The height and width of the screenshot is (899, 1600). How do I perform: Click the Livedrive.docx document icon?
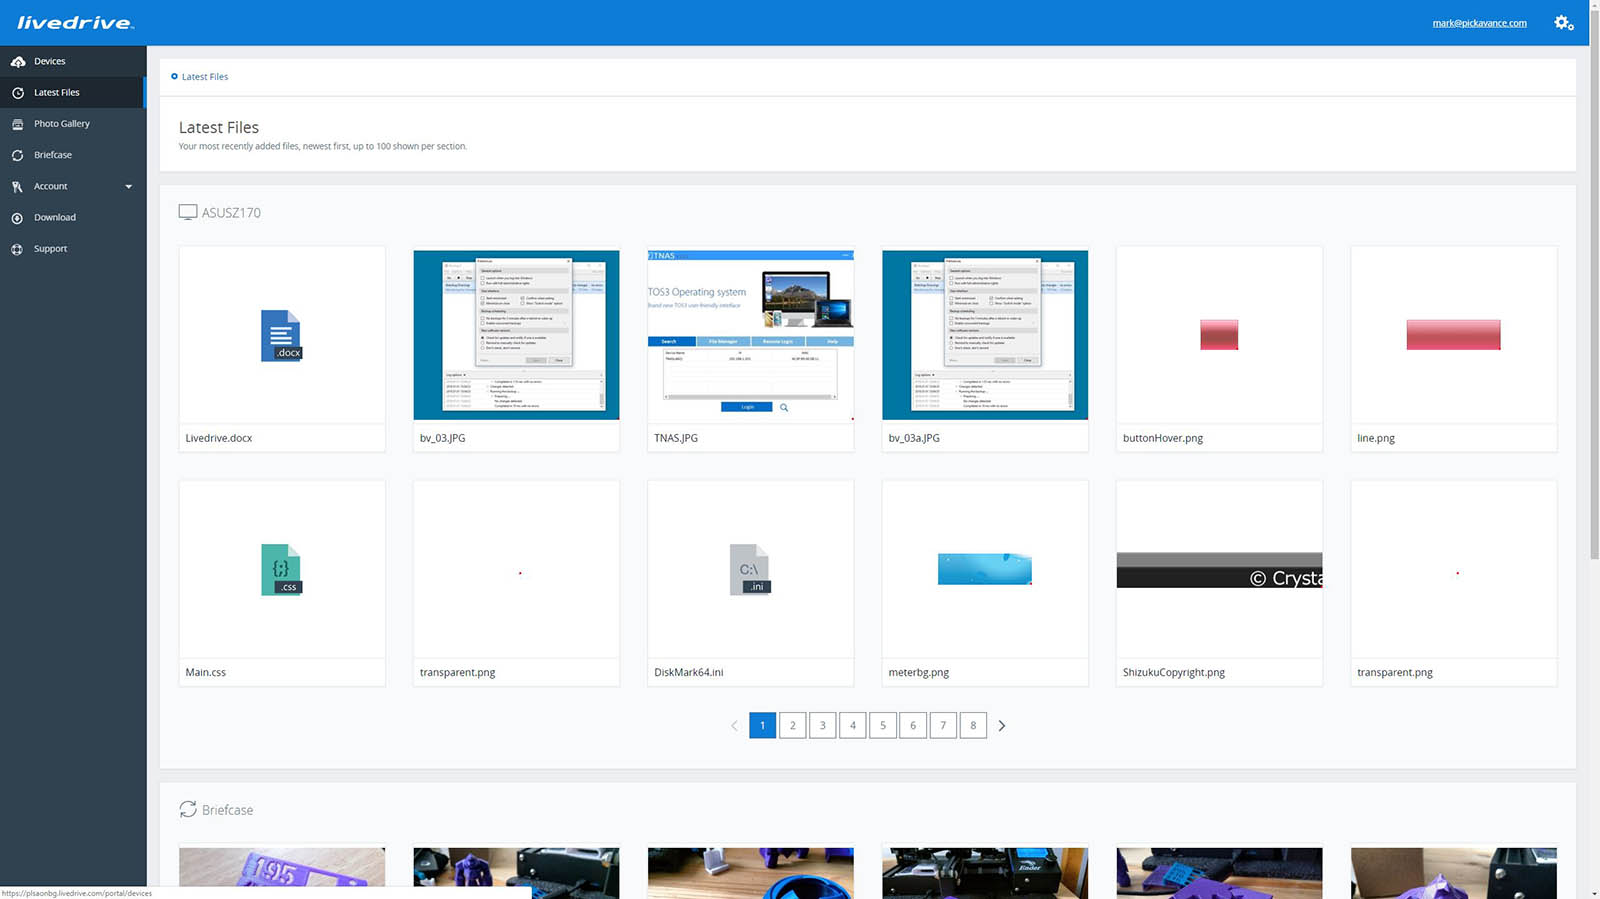click(281, 335)
